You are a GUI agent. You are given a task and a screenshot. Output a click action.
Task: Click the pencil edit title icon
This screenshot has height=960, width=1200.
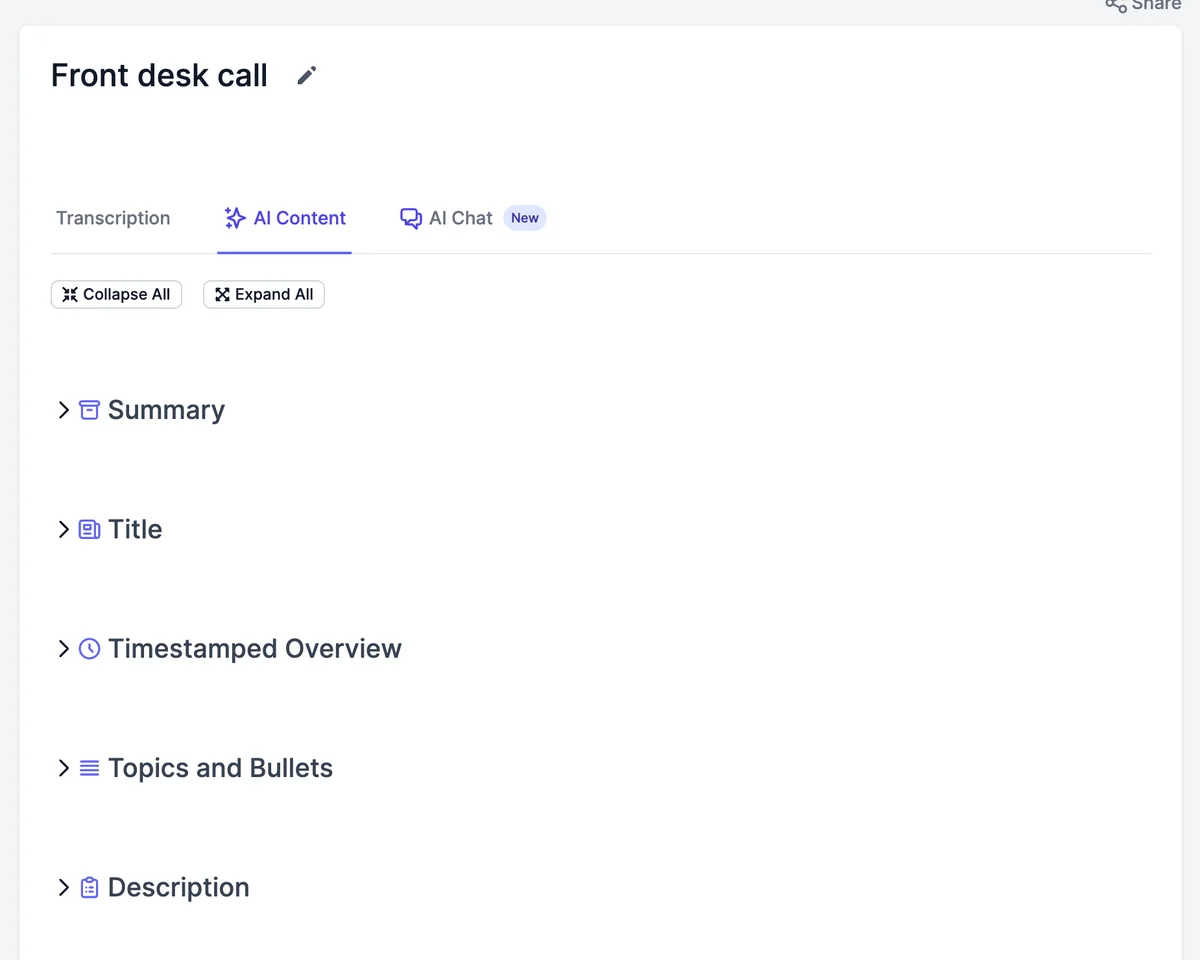coord(307,75)
